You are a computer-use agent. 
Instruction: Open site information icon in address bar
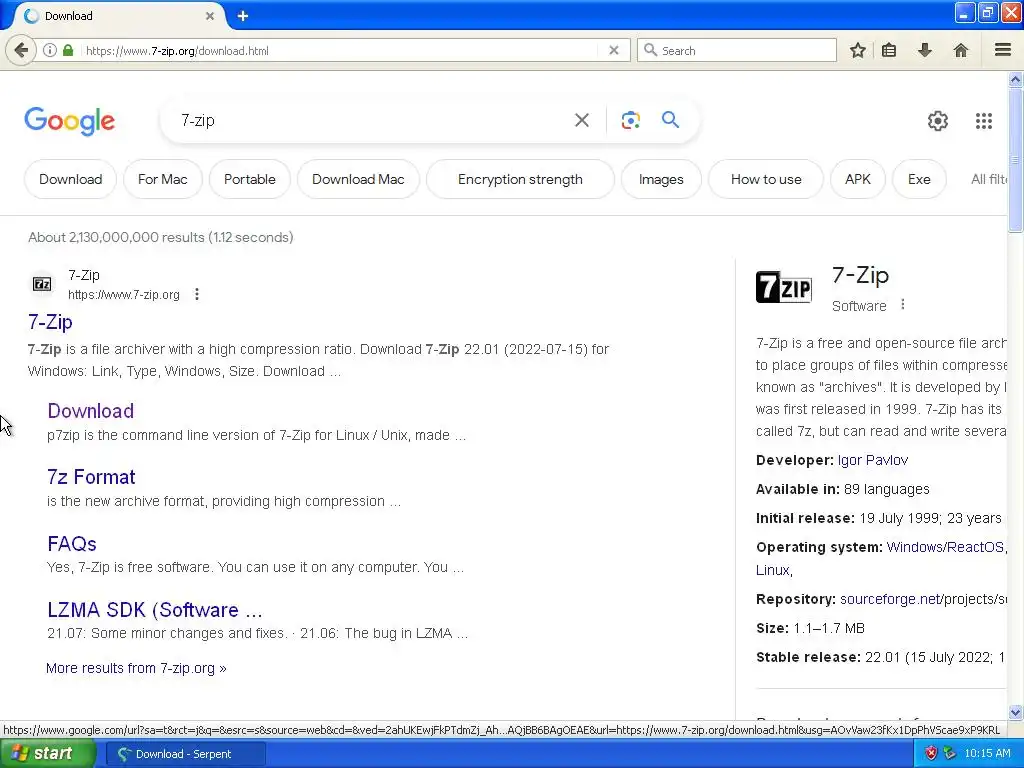pyautogui.click(x=50, y=50)
